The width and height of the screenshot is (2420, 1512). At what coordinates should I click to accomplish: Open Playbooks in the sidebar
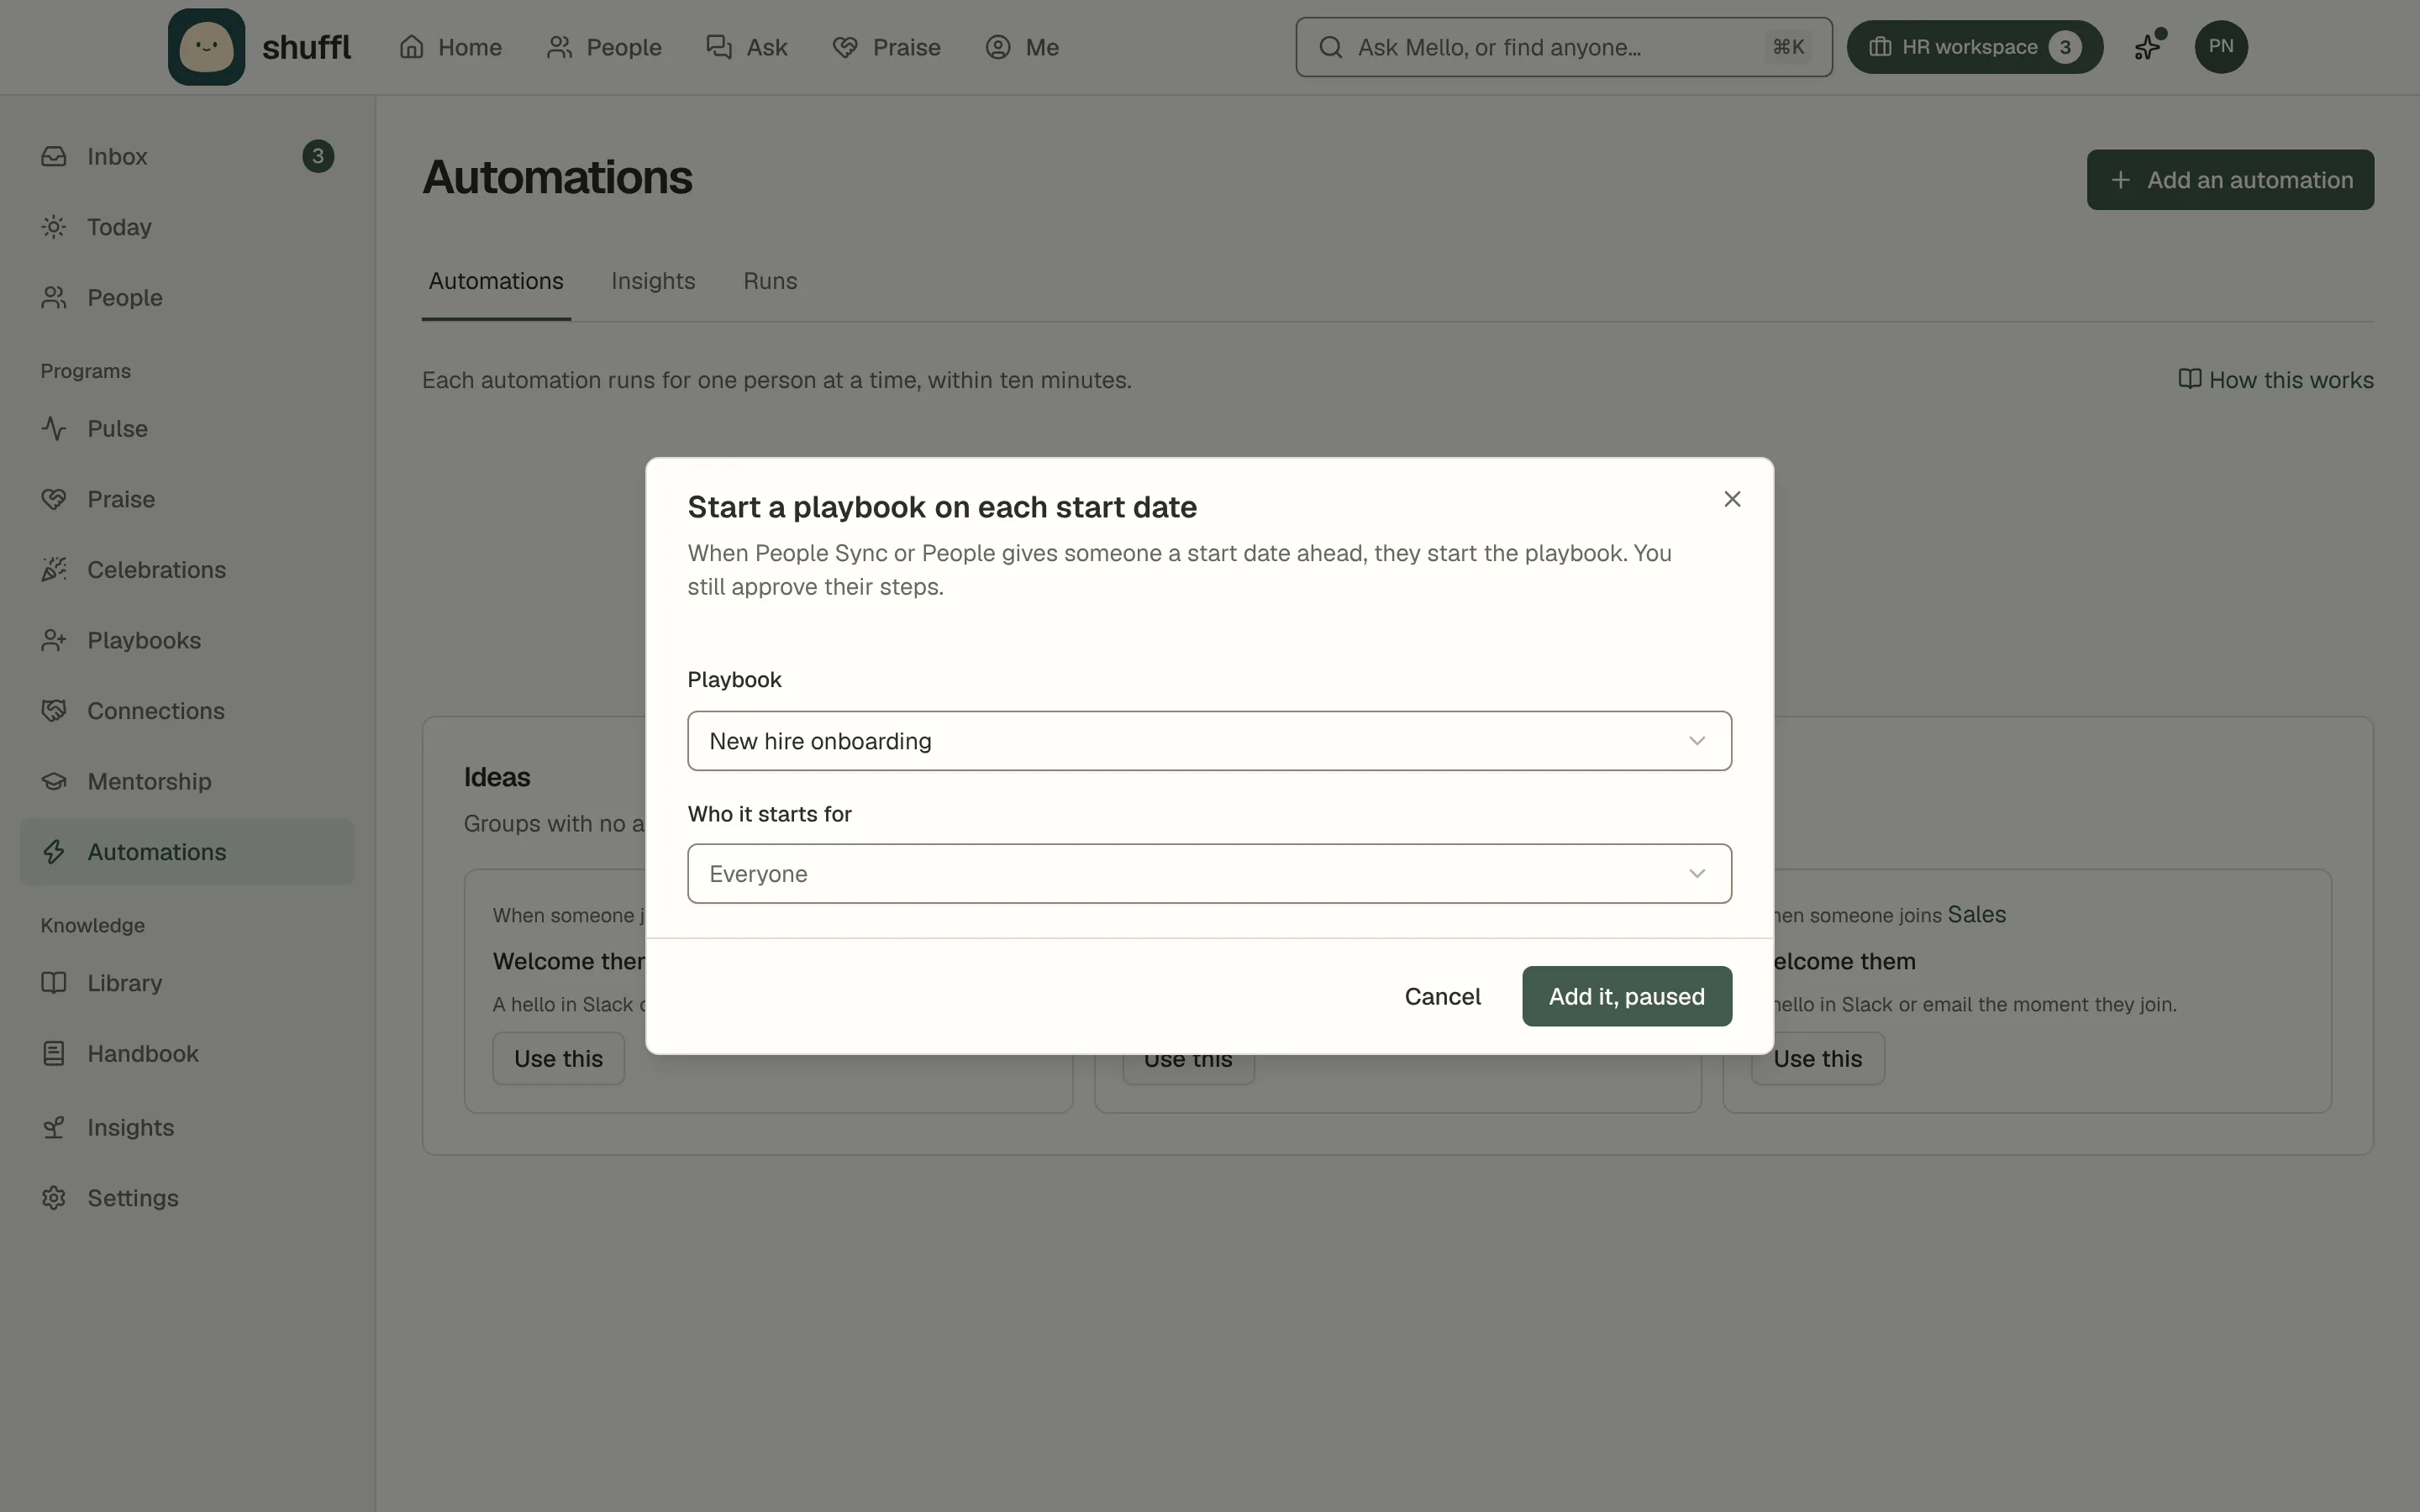point(187,640)
